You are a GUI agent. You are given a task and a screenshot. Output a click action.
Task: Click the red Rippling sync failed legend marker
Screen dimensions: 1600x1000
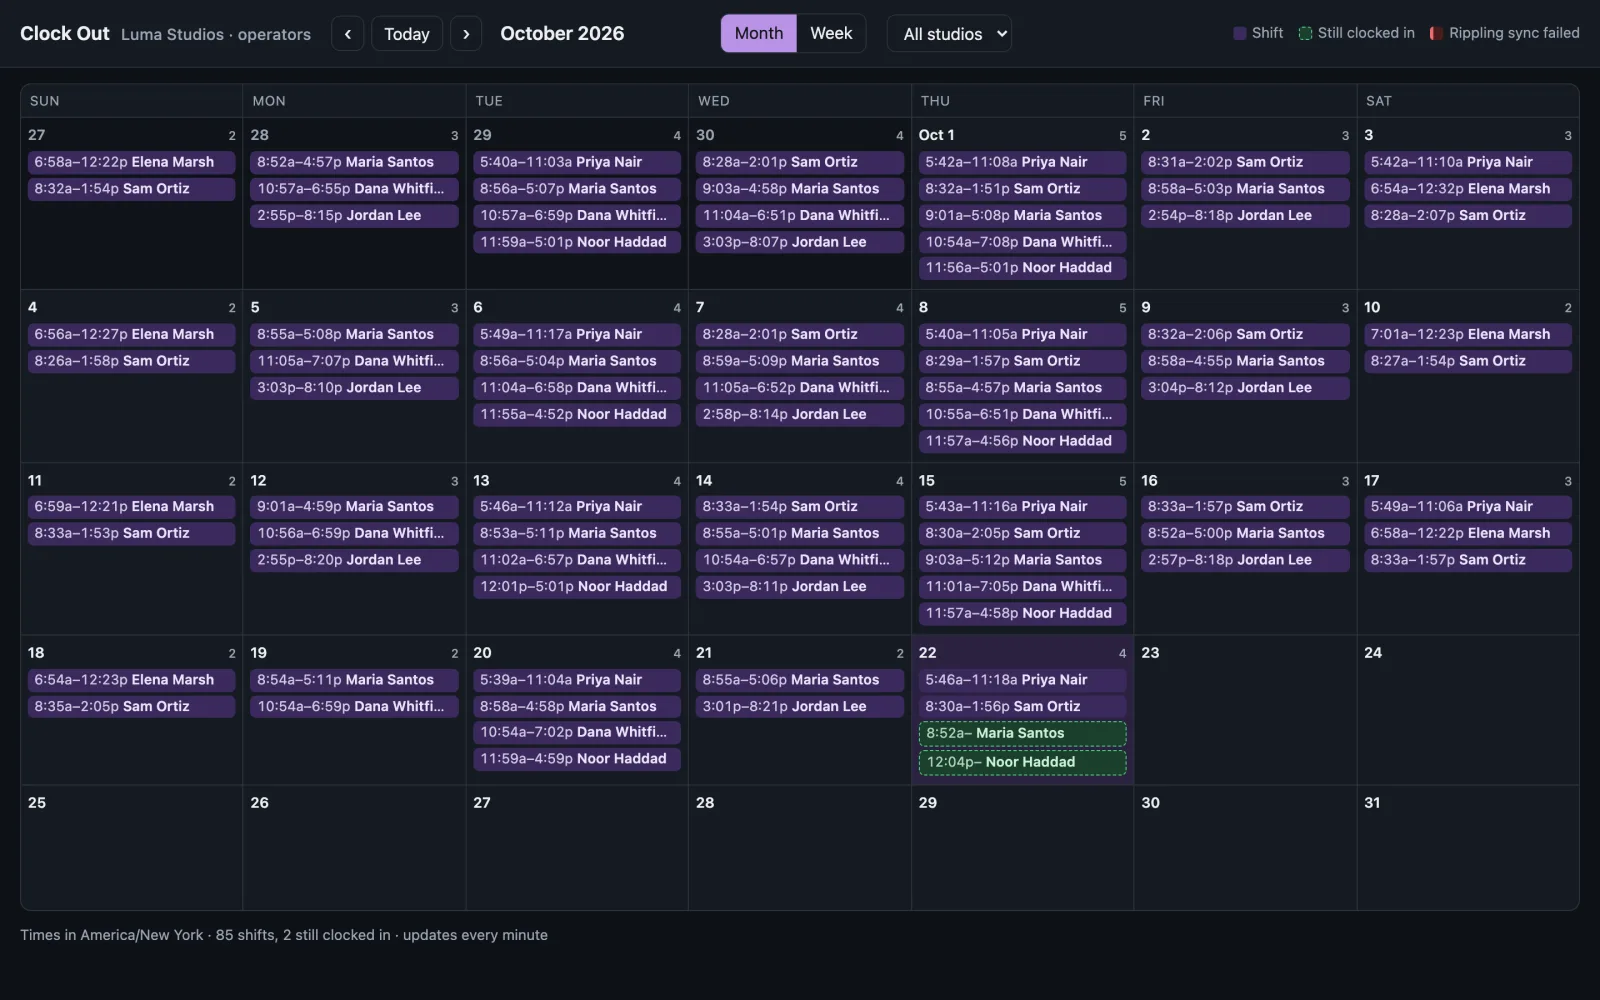click(1436, 33)
